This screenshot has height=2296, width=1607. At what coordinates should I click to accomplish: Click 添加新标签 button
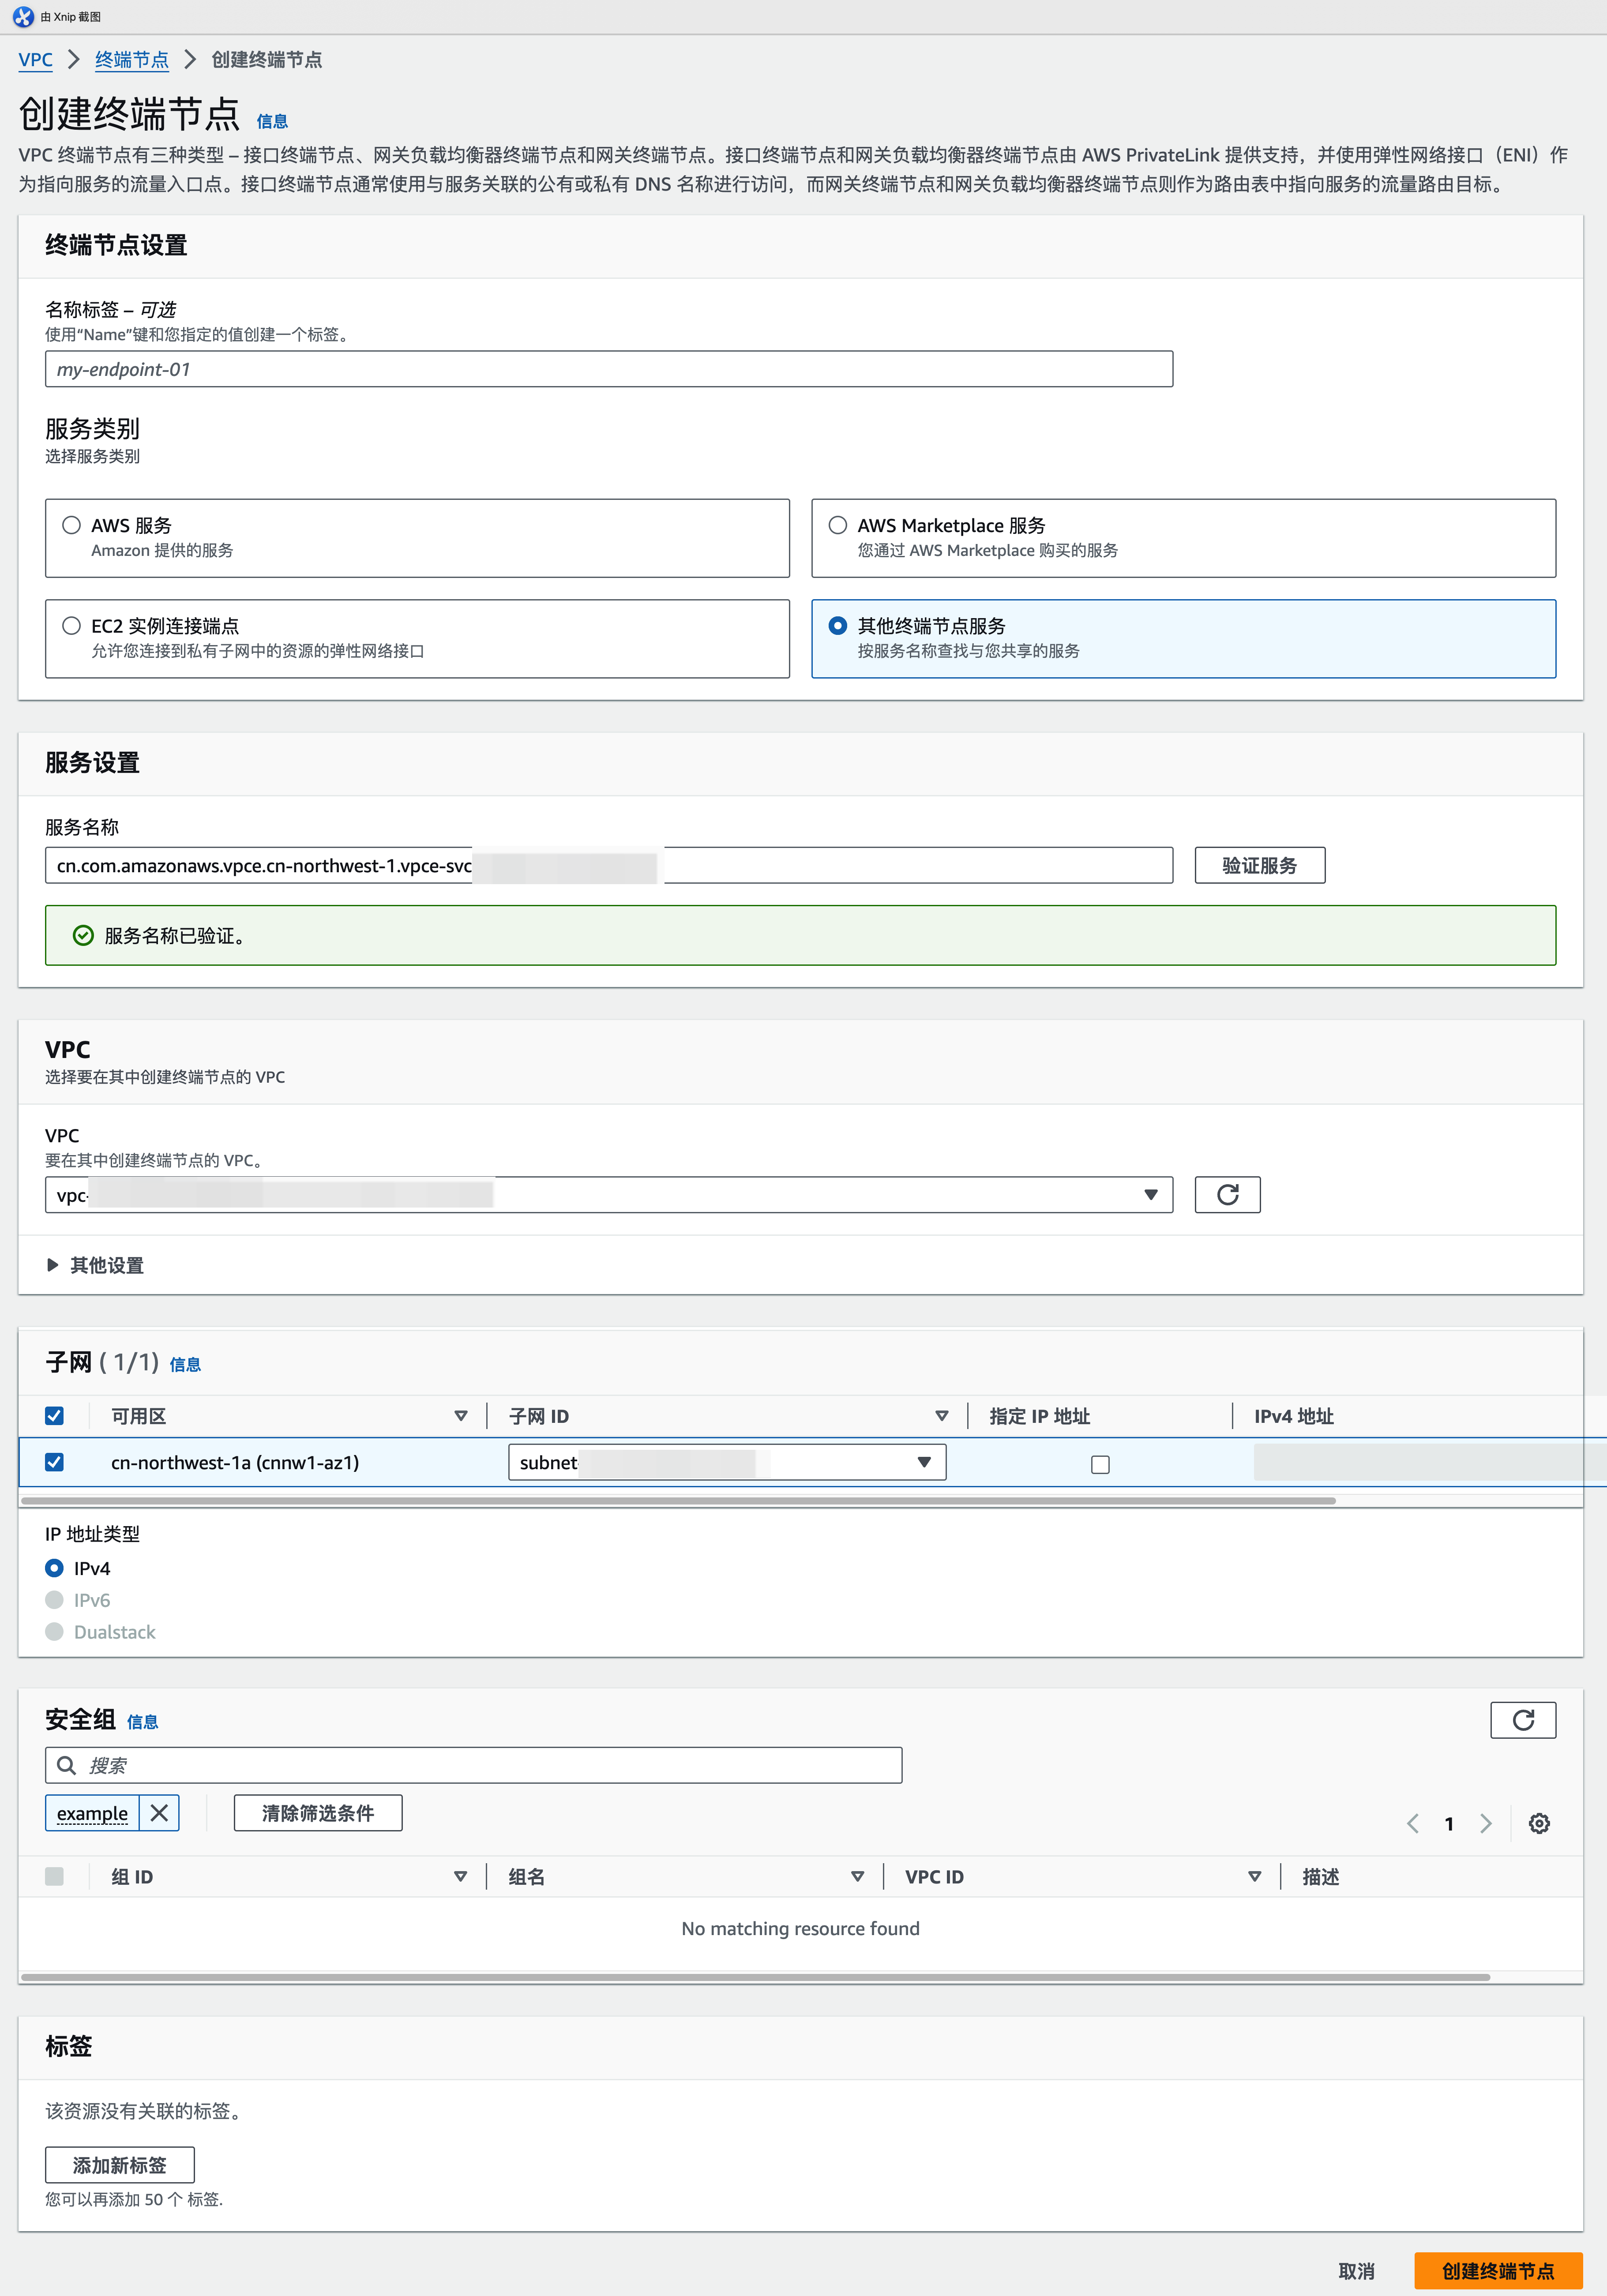(120, 2165)
